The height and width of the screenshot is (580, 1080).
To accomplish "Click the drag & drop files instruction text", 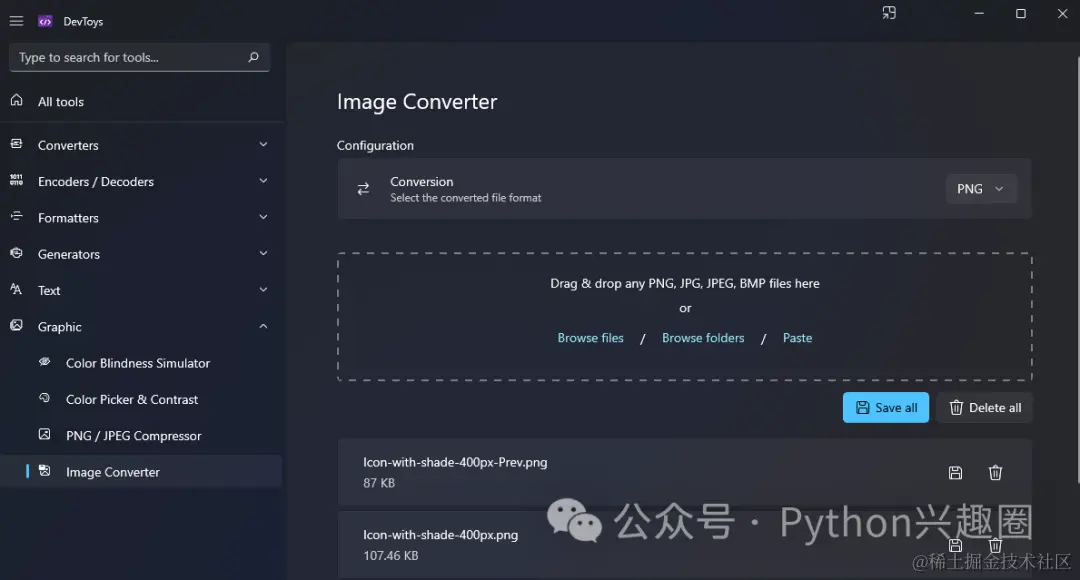I will tap(685, 283).
